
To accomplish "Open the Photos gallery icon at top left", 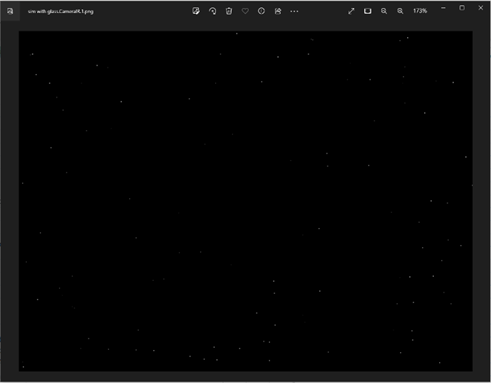I will (10, 11).
